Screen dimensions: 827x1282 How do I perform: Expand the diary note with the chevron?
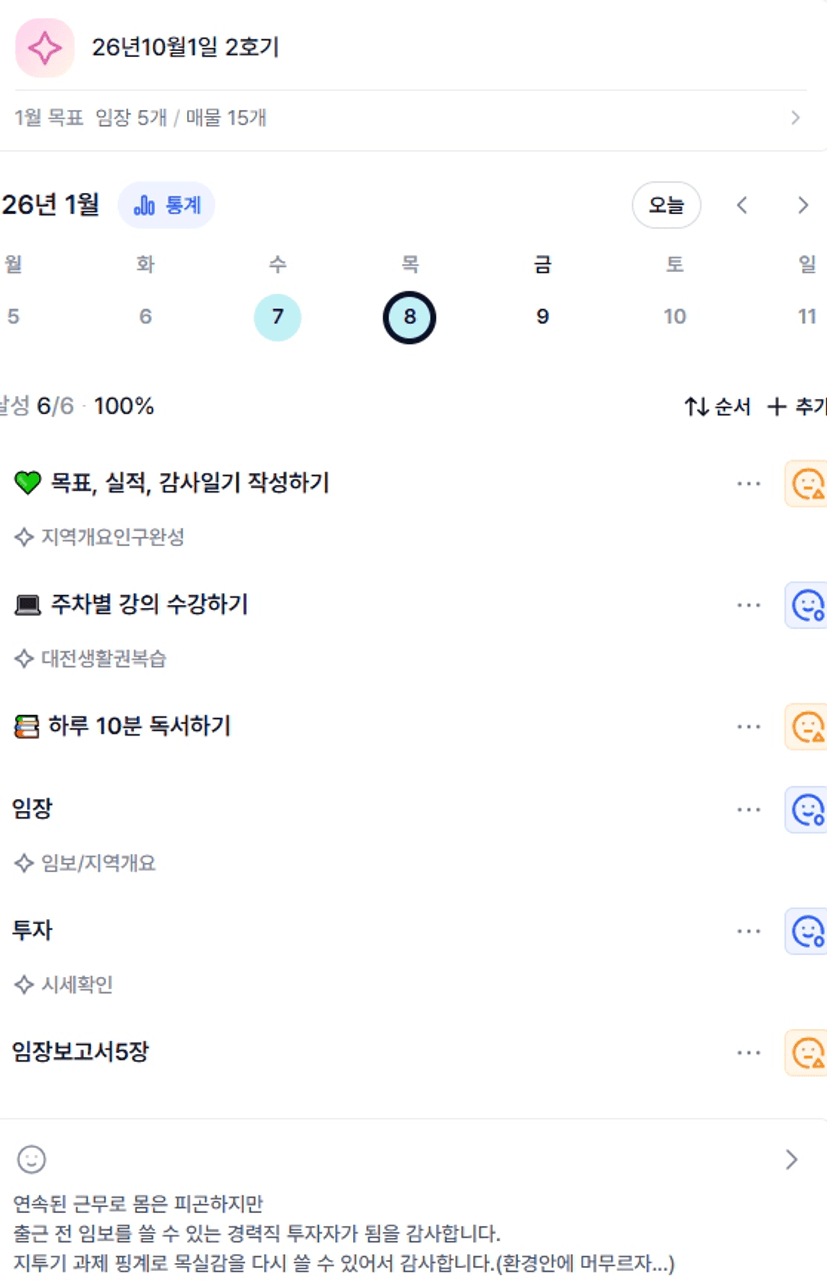pyautogui.click(x=792, y=1159)
